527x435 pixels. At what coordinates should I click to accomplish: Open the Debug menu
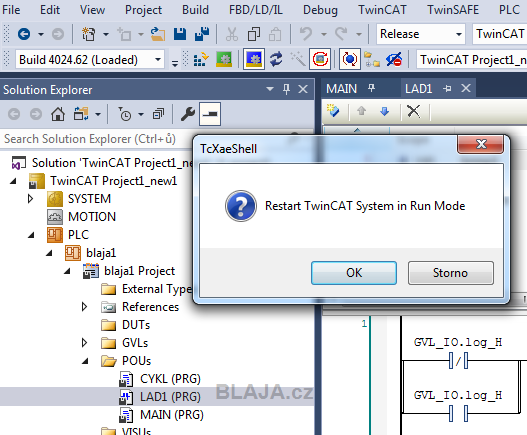coord(320,10)
